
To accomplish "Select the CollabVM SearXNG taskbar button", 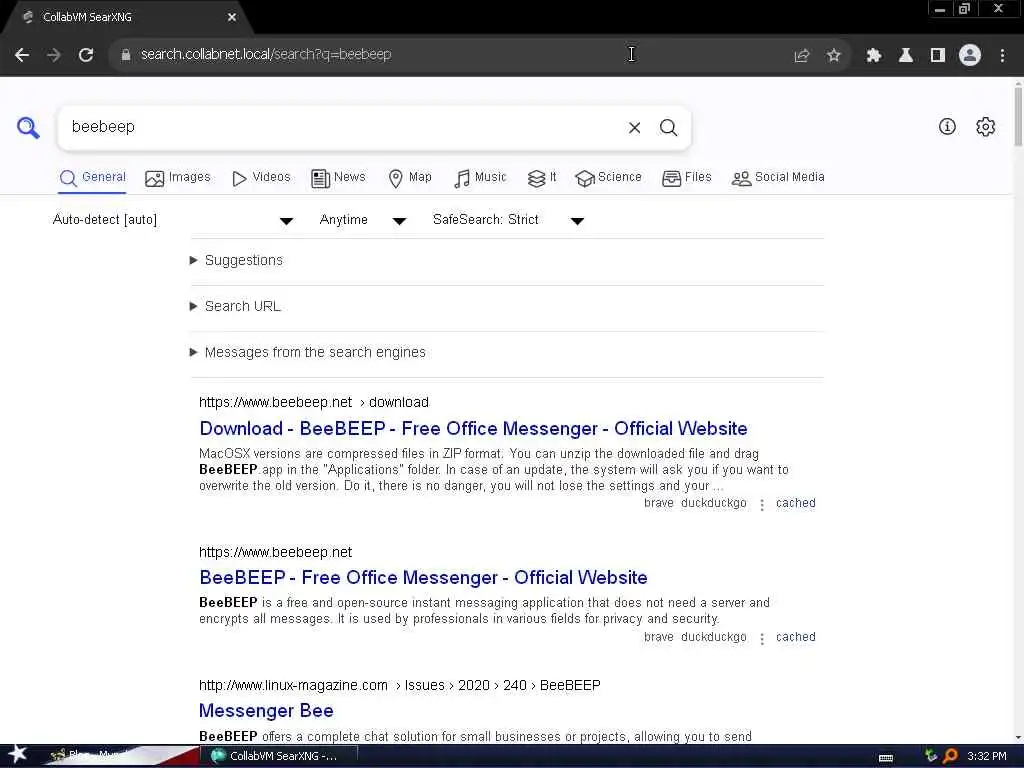I will 278,756.
